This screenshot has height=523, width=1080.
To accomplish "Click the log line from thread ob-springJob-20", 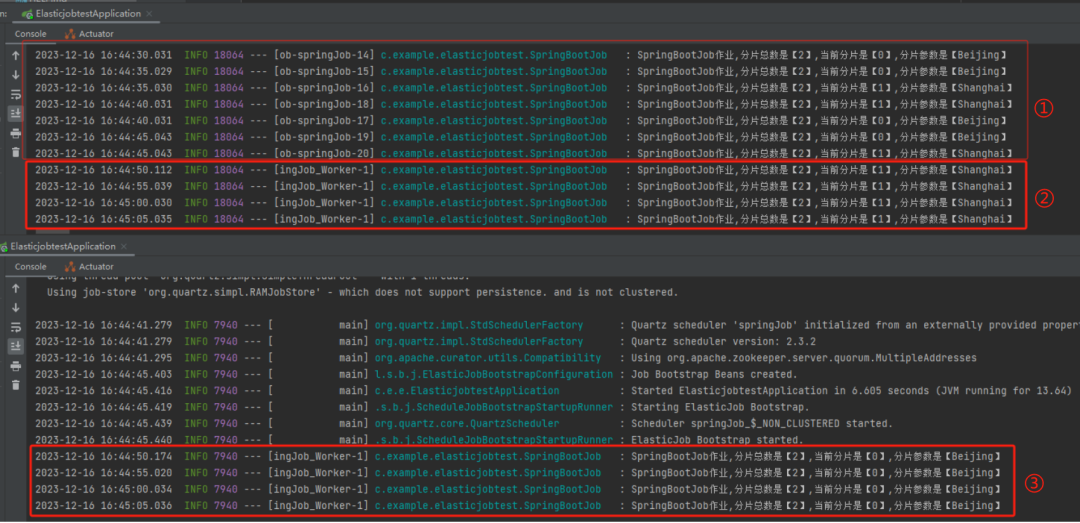I will coord(523,153).
